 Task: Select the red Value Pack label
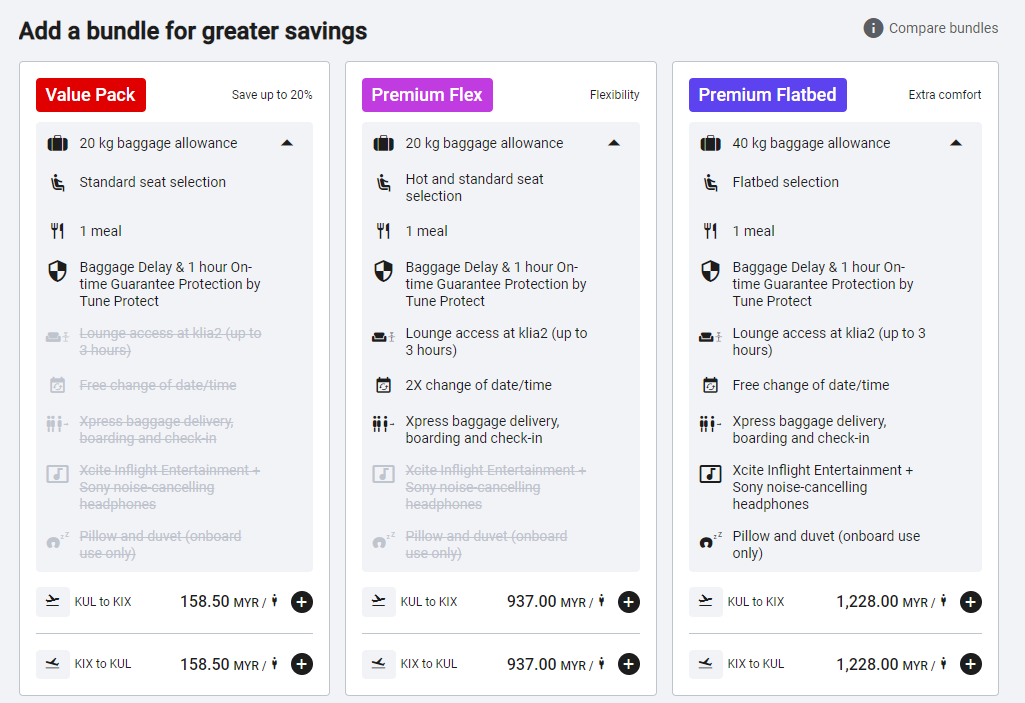(91, 95)
